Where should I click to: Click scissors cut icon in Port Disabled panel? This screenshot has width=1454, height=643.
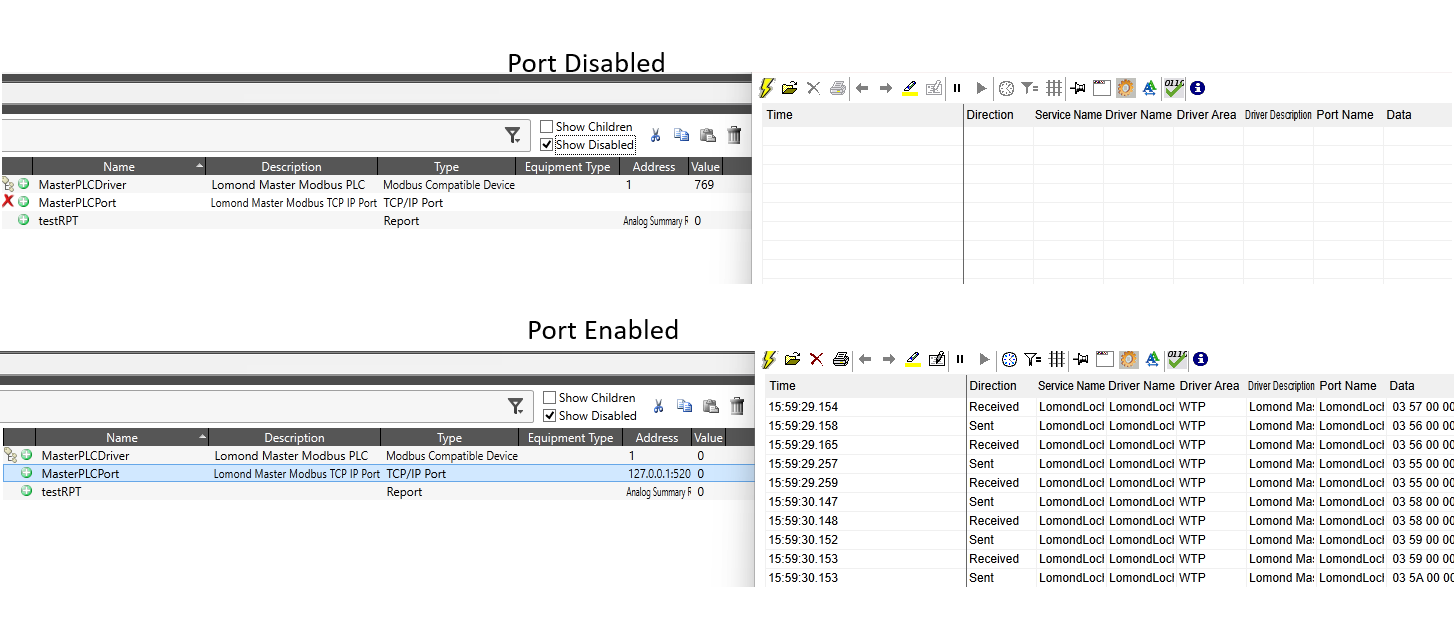tap(656, 135)
